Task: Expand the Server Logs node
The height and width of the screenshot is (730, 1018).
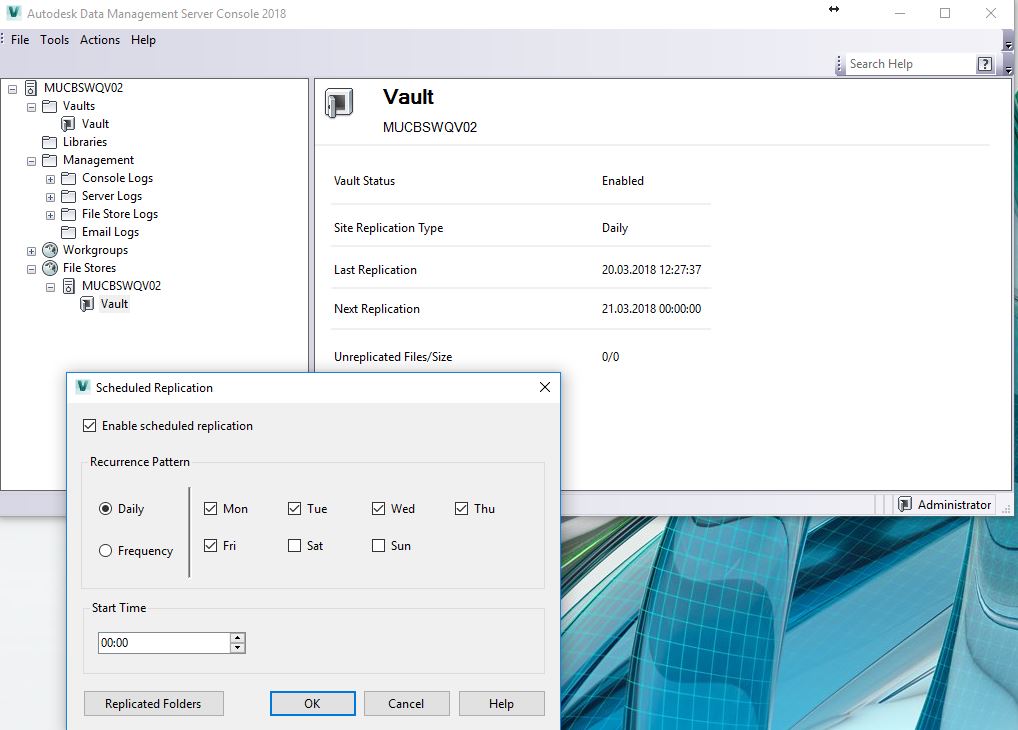Action: point(49,195)
